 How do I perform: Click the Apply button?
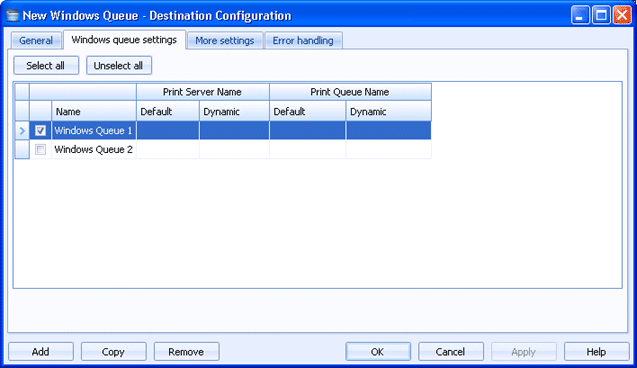(524, 351)
